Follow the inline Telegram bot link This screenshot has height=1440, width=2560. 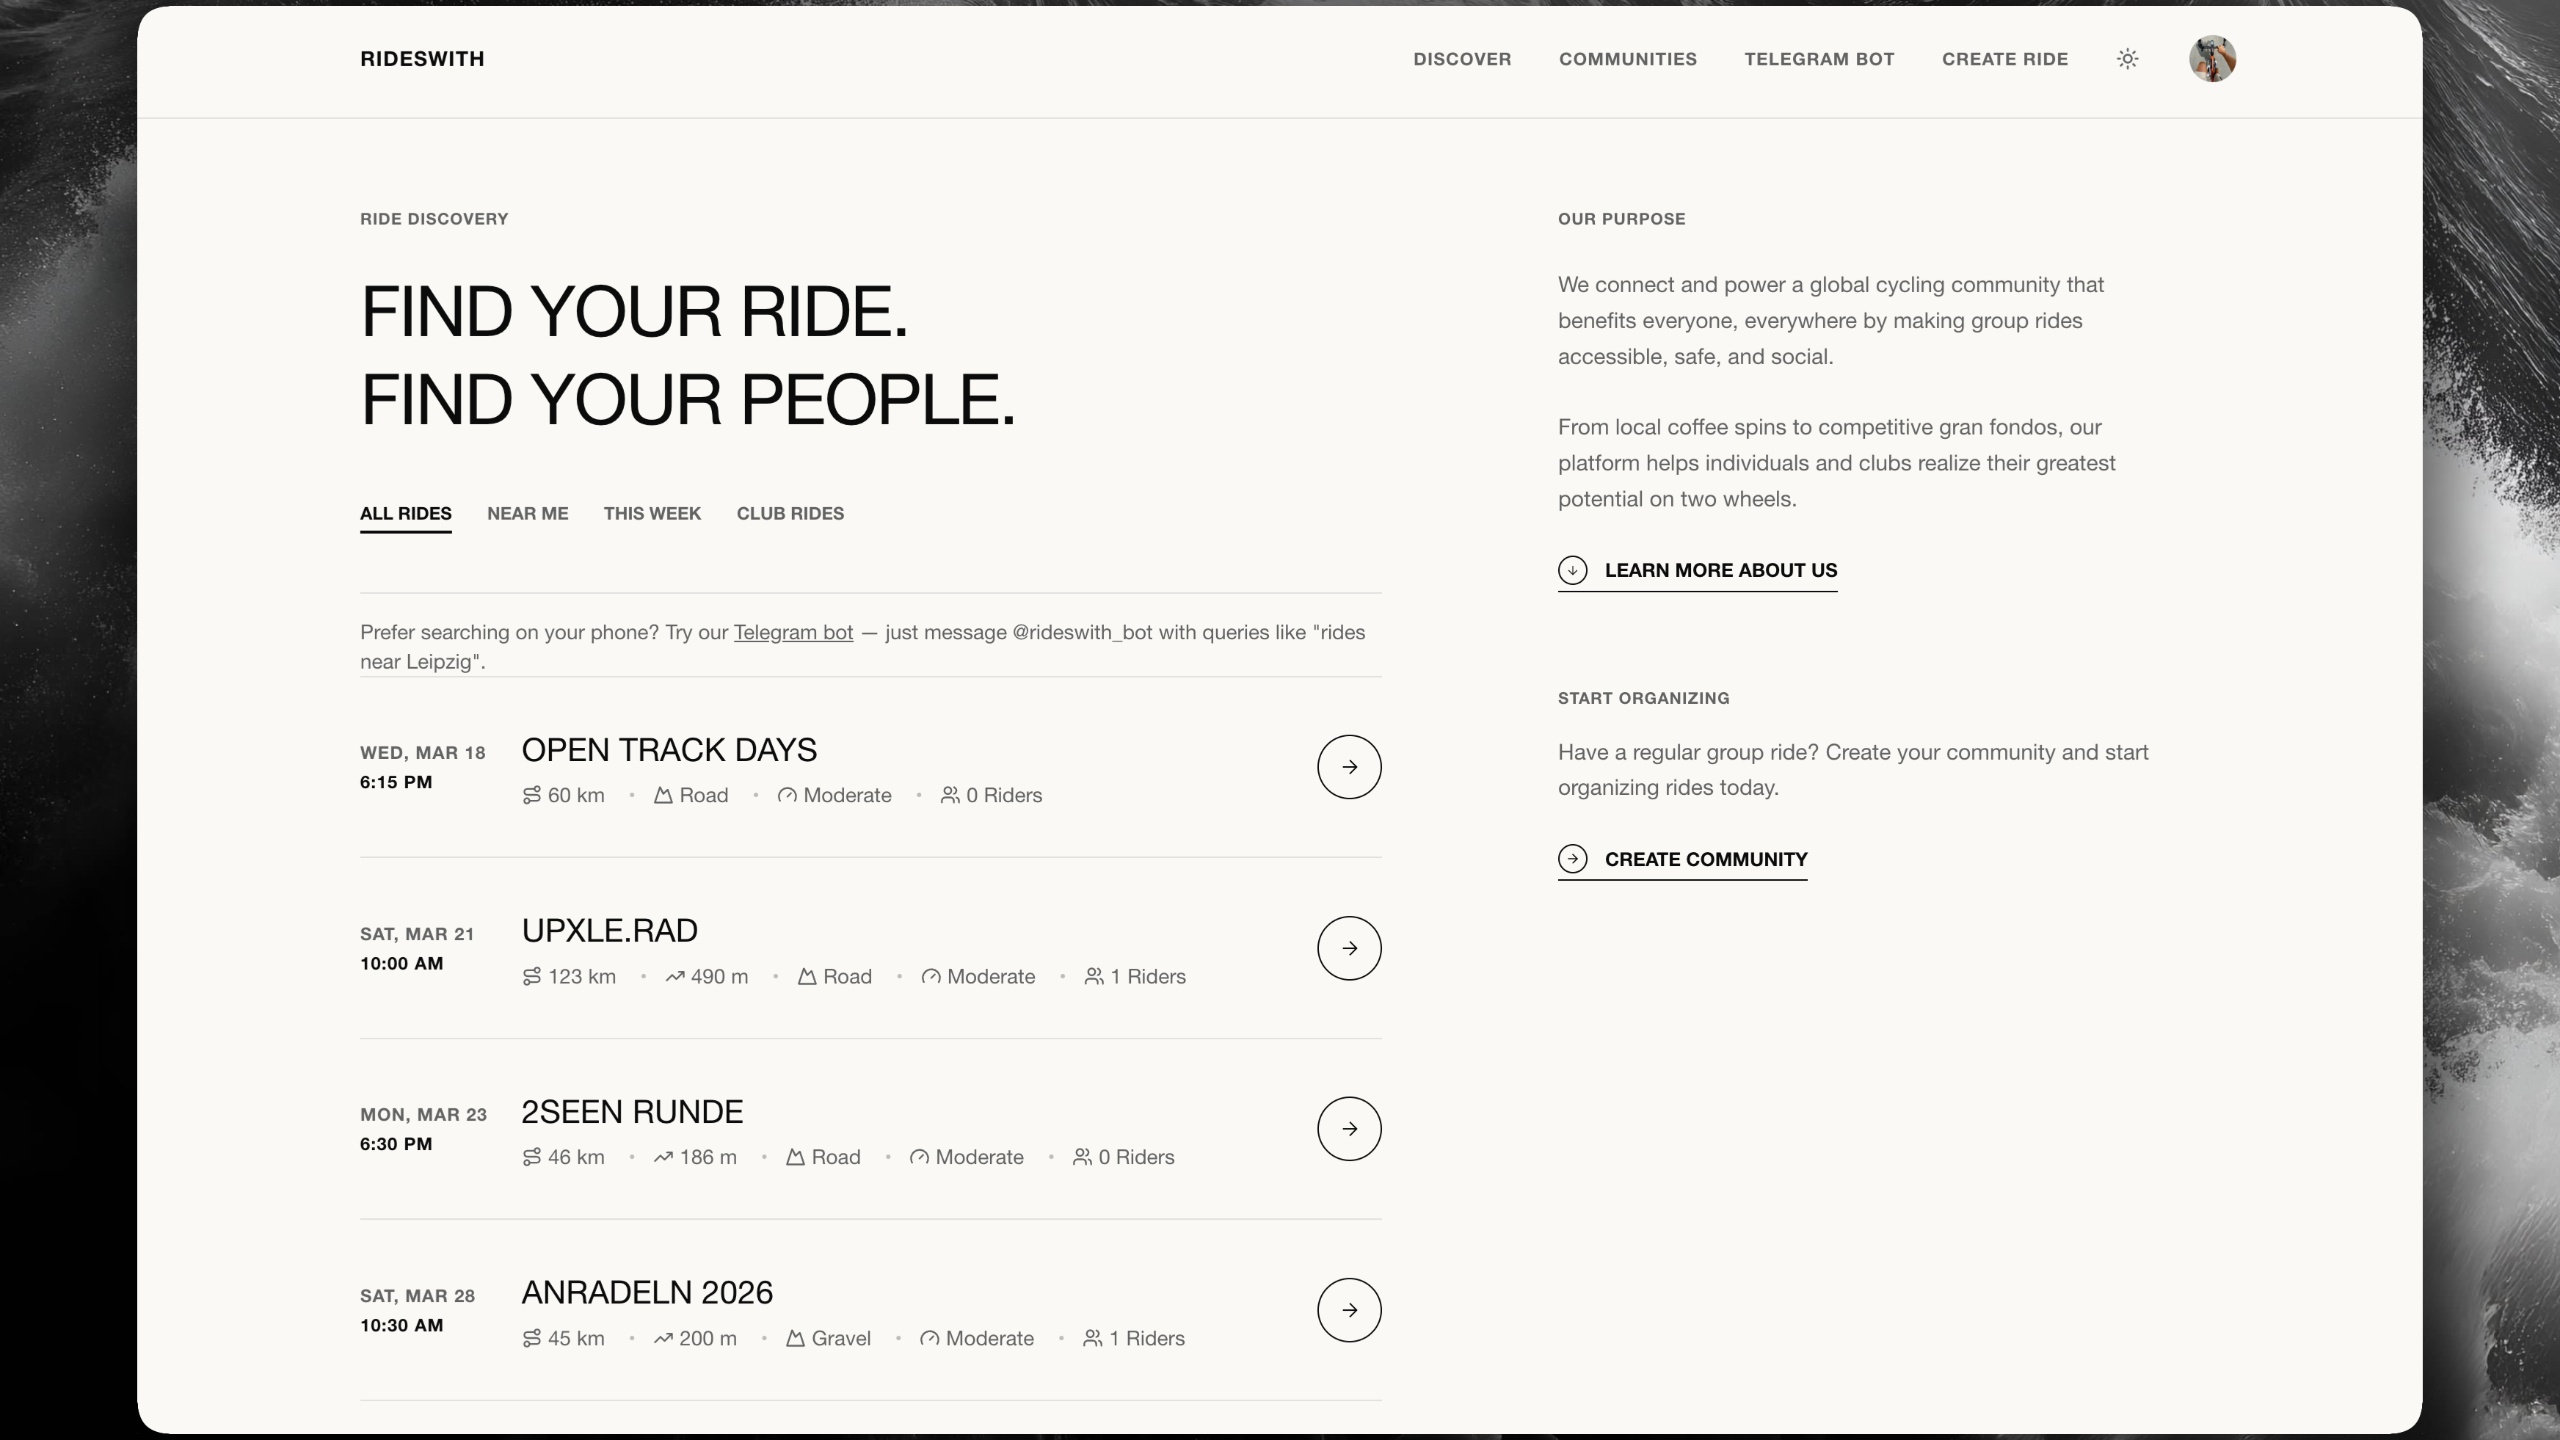coord(793,632)
